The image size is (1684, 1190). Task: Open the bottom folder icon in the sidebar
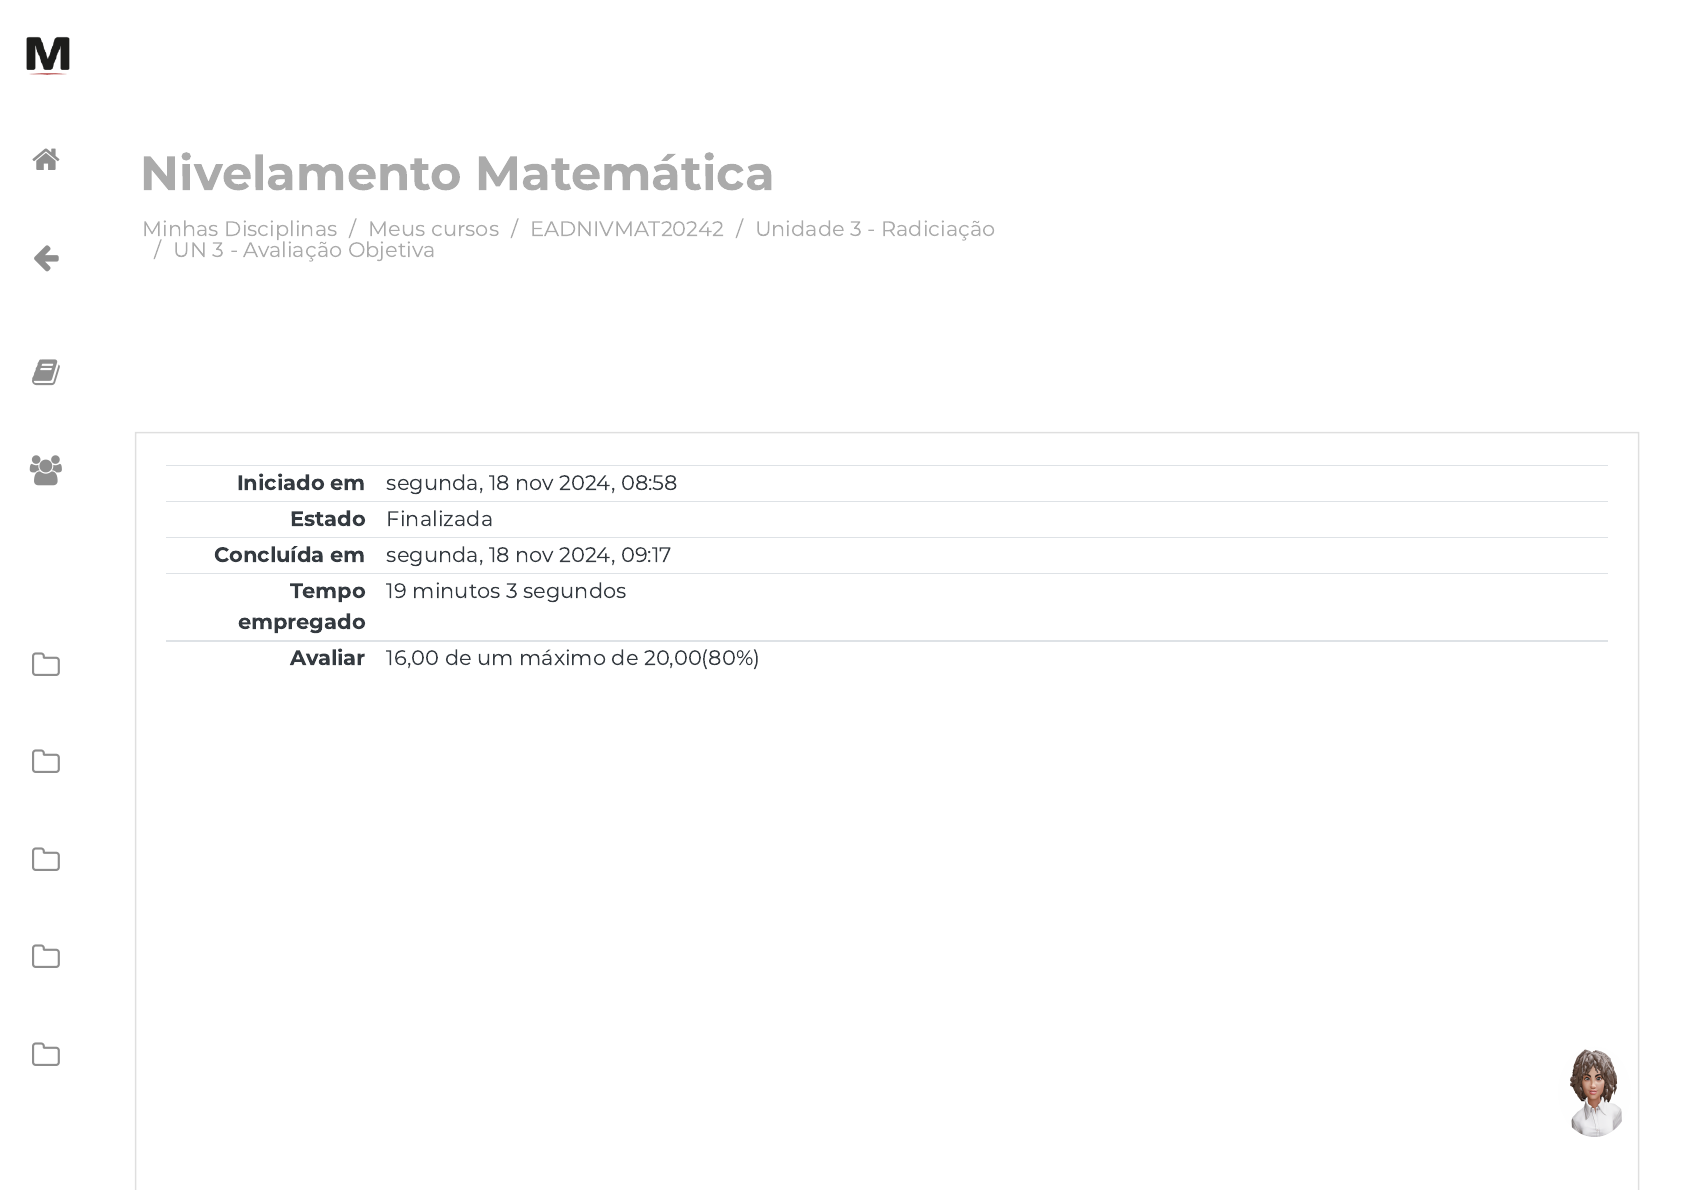46,1055
